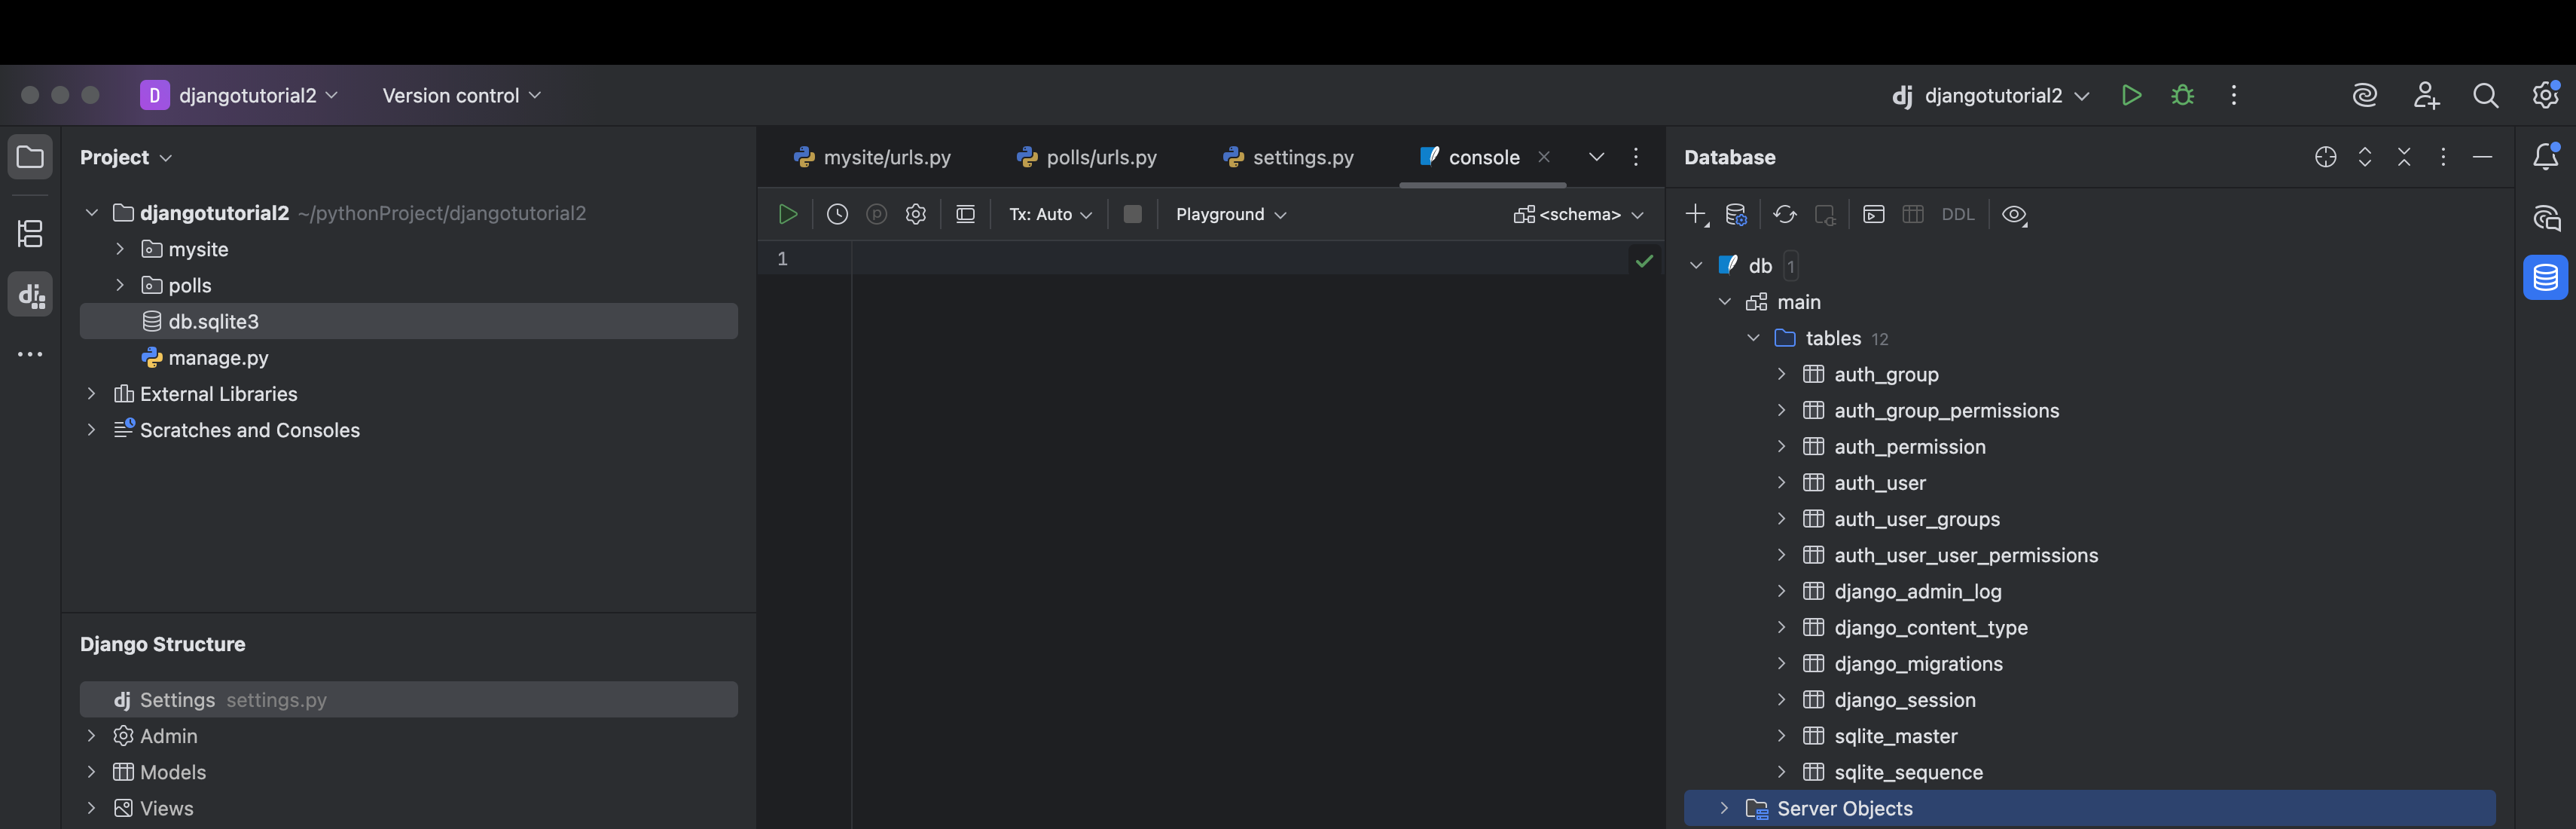Collapse the main schema node
This screenshot has height=829, width=2576.
click(x=1724, y=302)
